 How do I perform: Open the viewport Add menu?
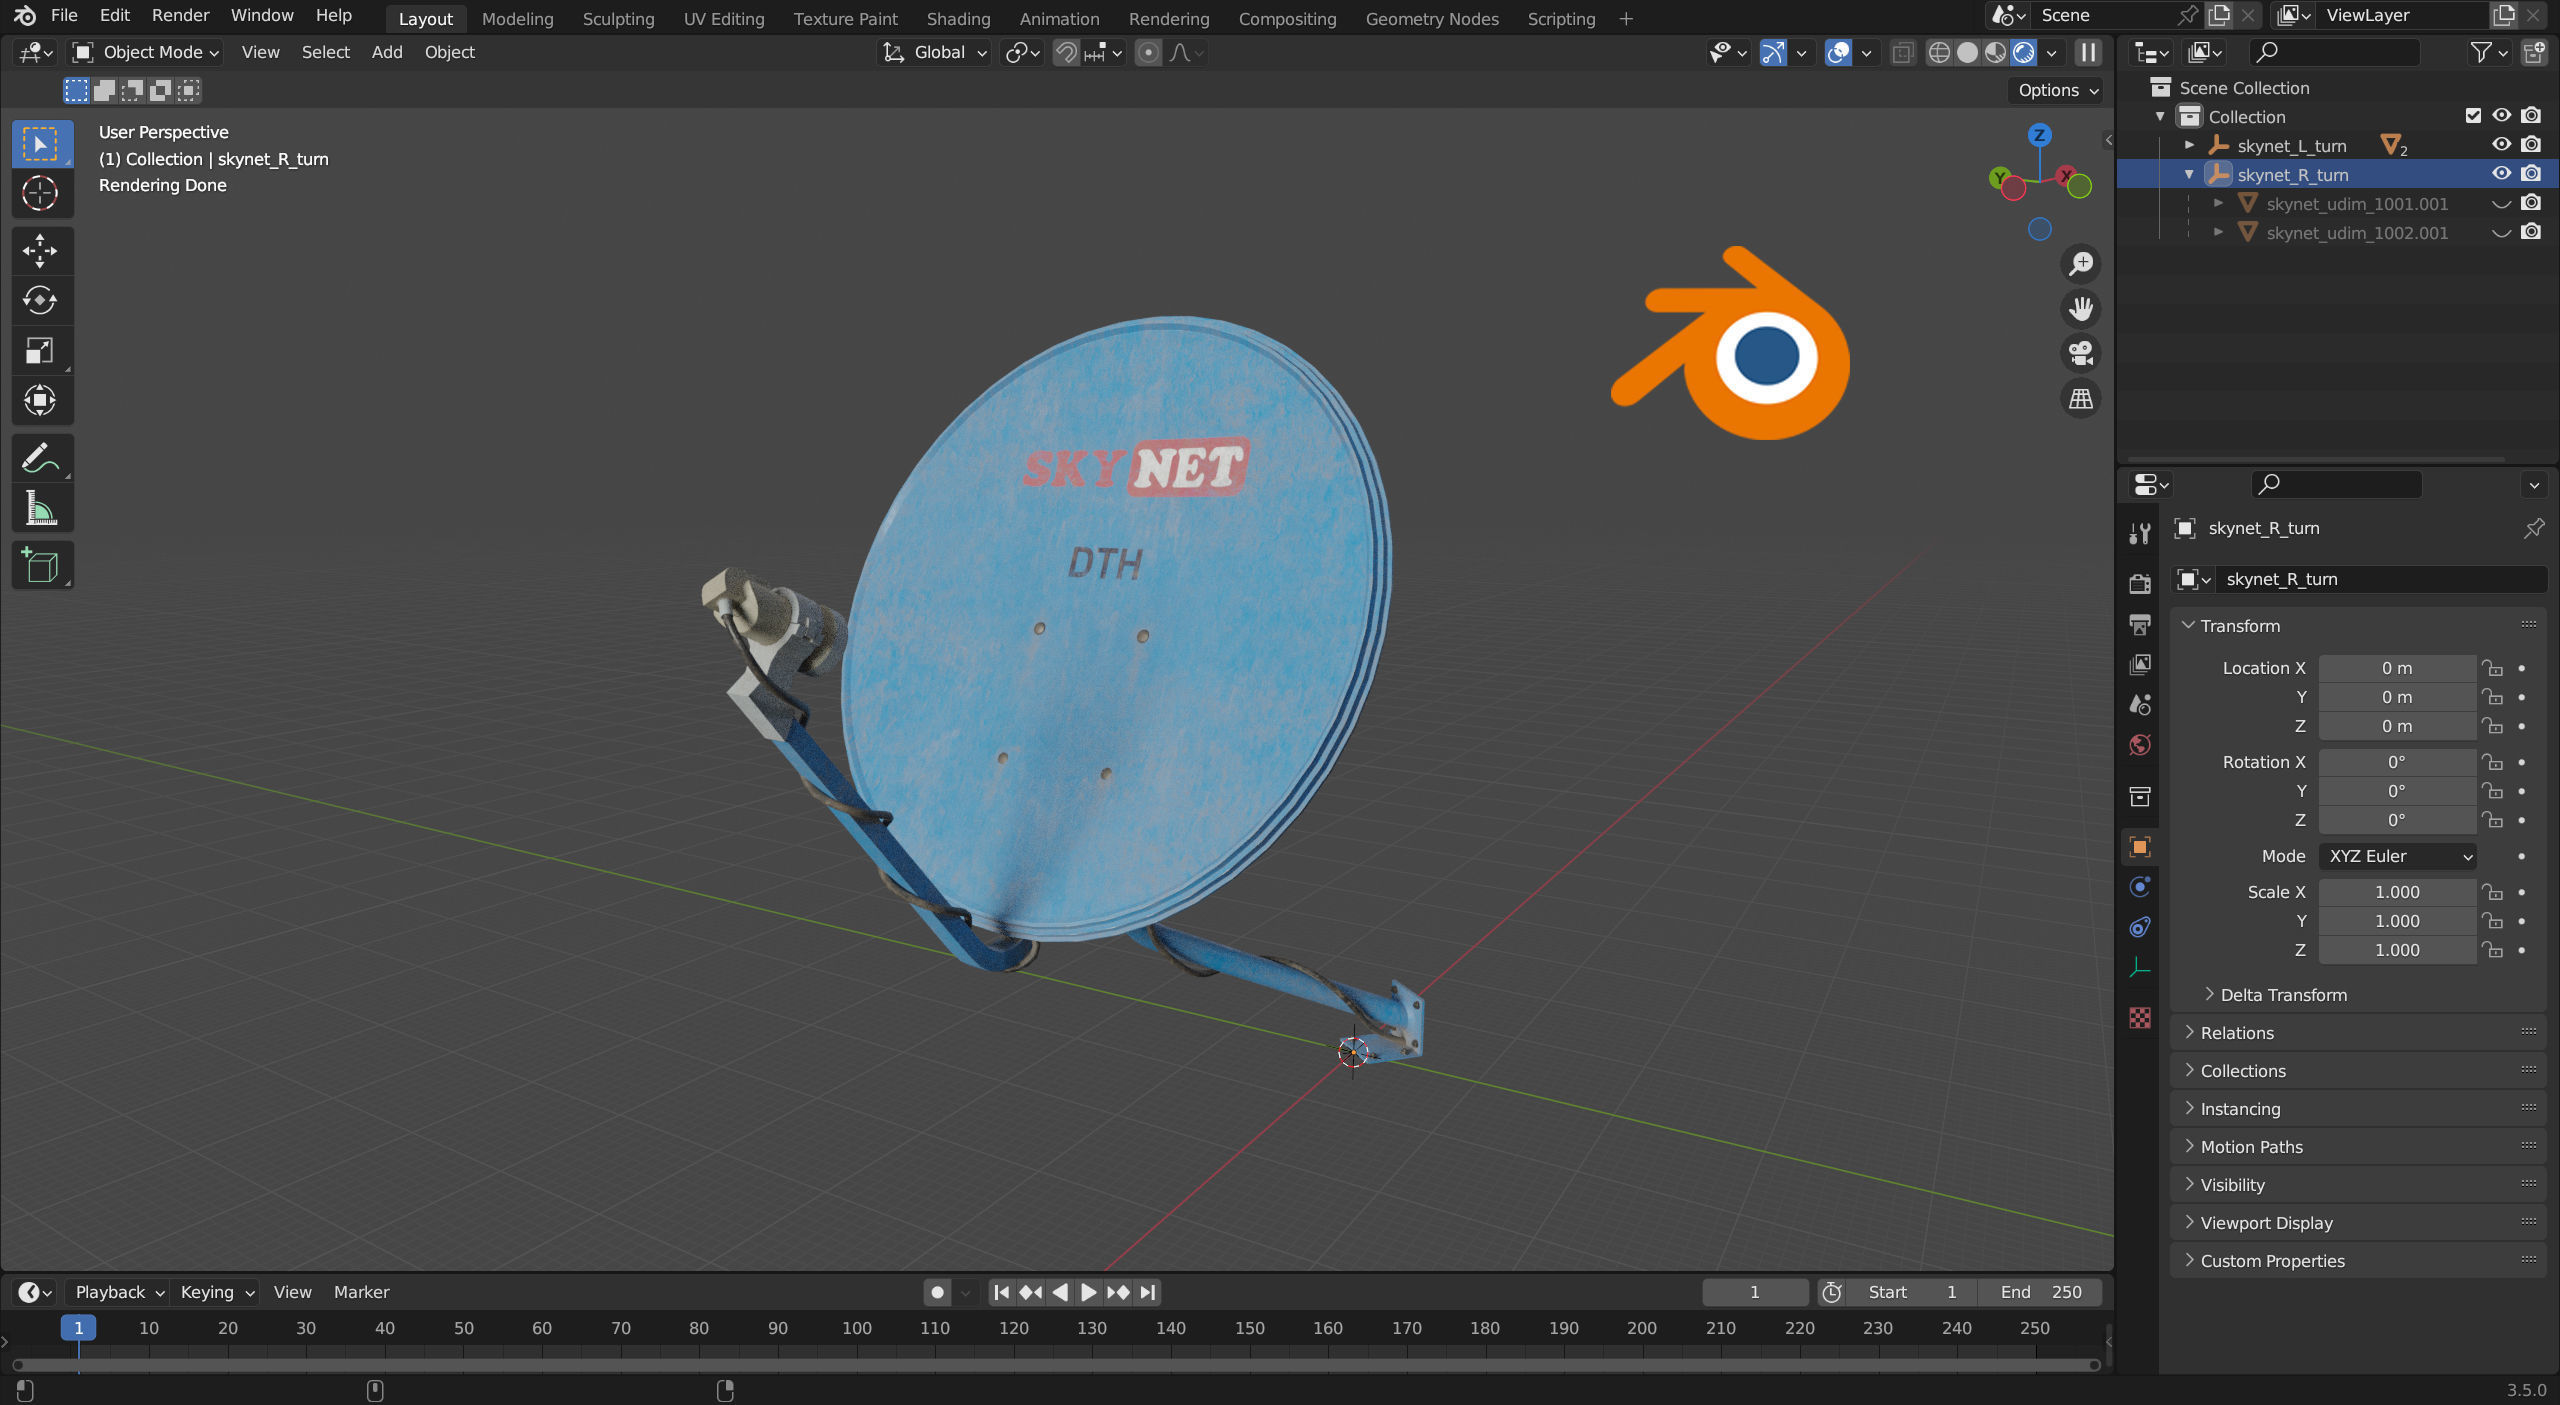tap(387, 53)
